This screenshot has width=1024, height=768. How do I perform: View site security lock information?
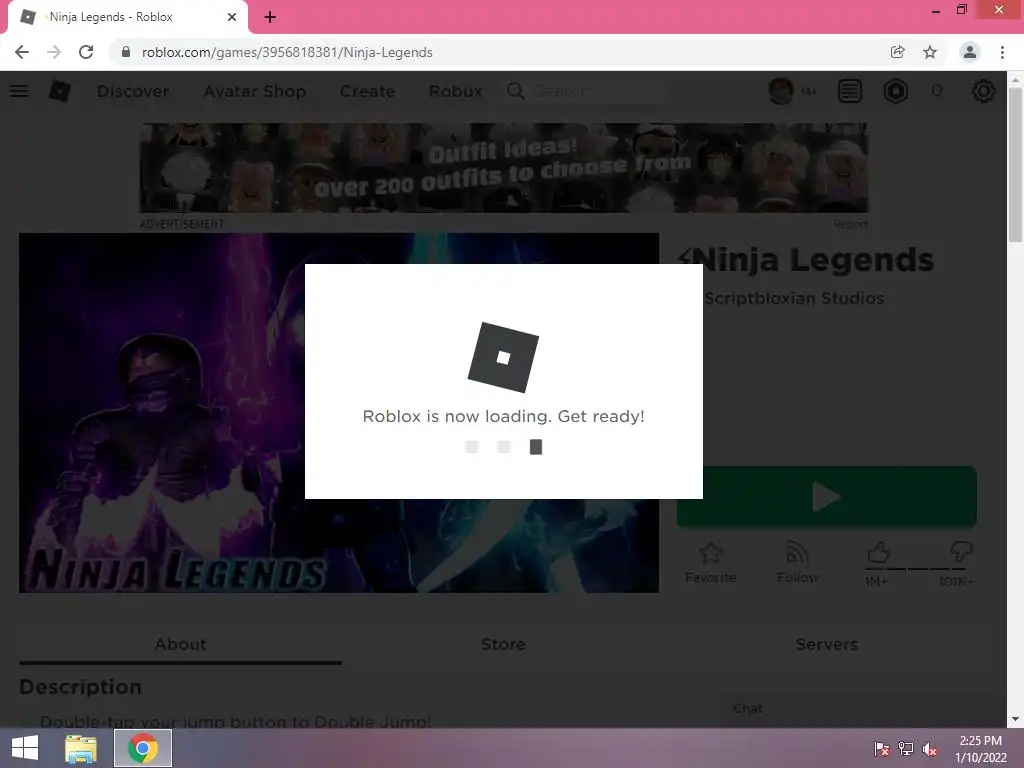point(126,52)
